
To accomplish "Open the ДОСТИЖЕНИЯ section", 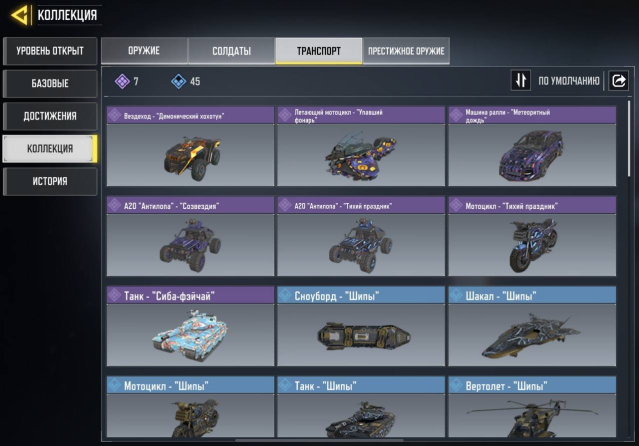I will 50,116.
